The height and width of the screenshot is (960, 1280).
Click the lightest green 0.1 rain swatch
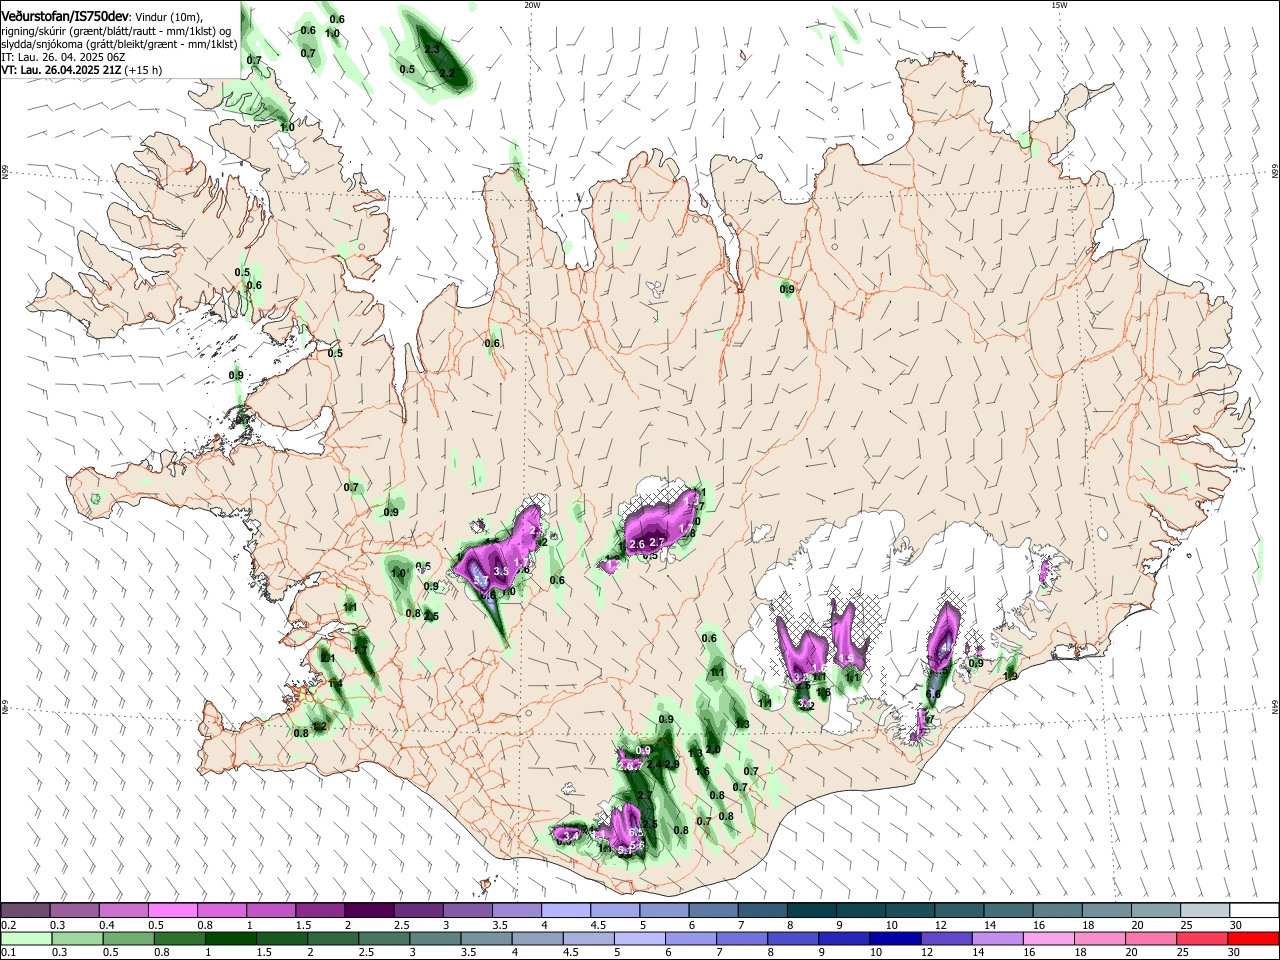(26, 938)
